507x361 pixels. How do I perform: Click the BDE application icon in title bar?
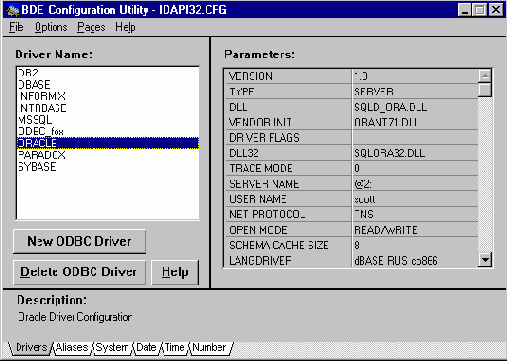[12, 10]
